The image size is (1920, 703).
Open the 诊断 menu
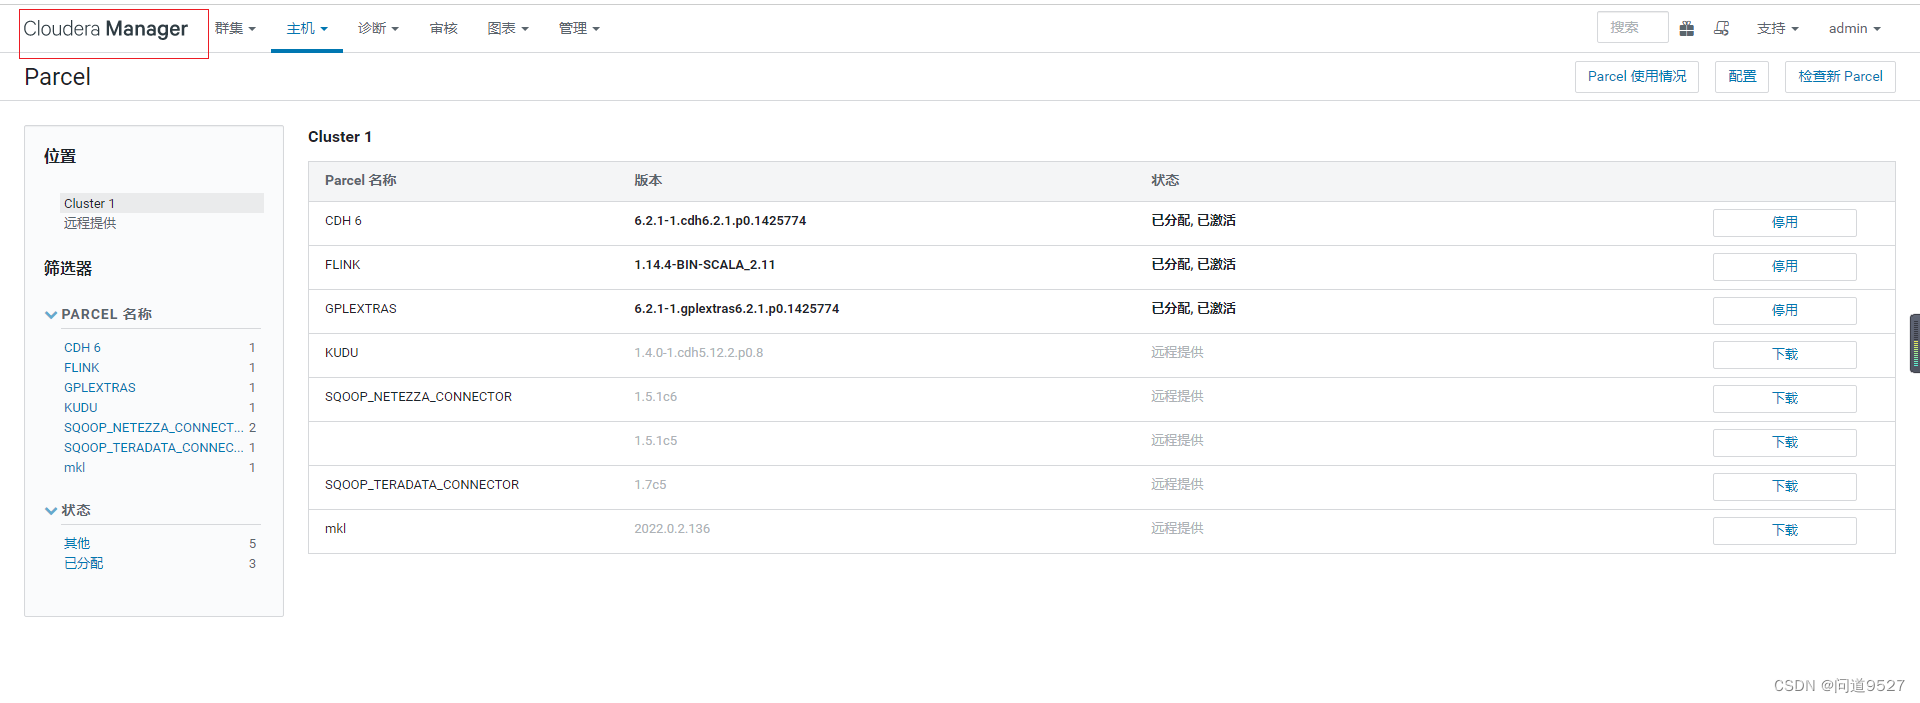click(378, 28)
